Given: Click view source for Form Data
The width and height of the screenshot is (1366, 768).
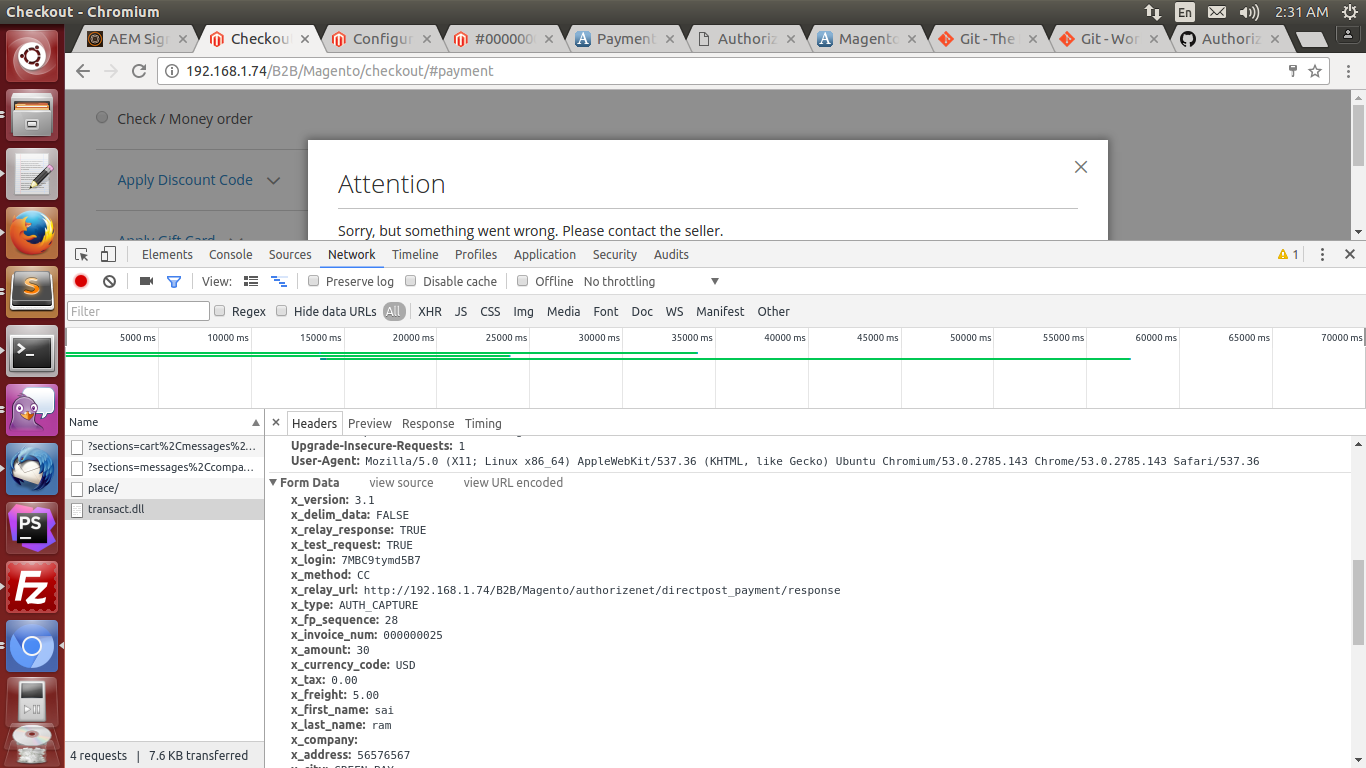Looking at the screenshot, I should coord(401,483).
